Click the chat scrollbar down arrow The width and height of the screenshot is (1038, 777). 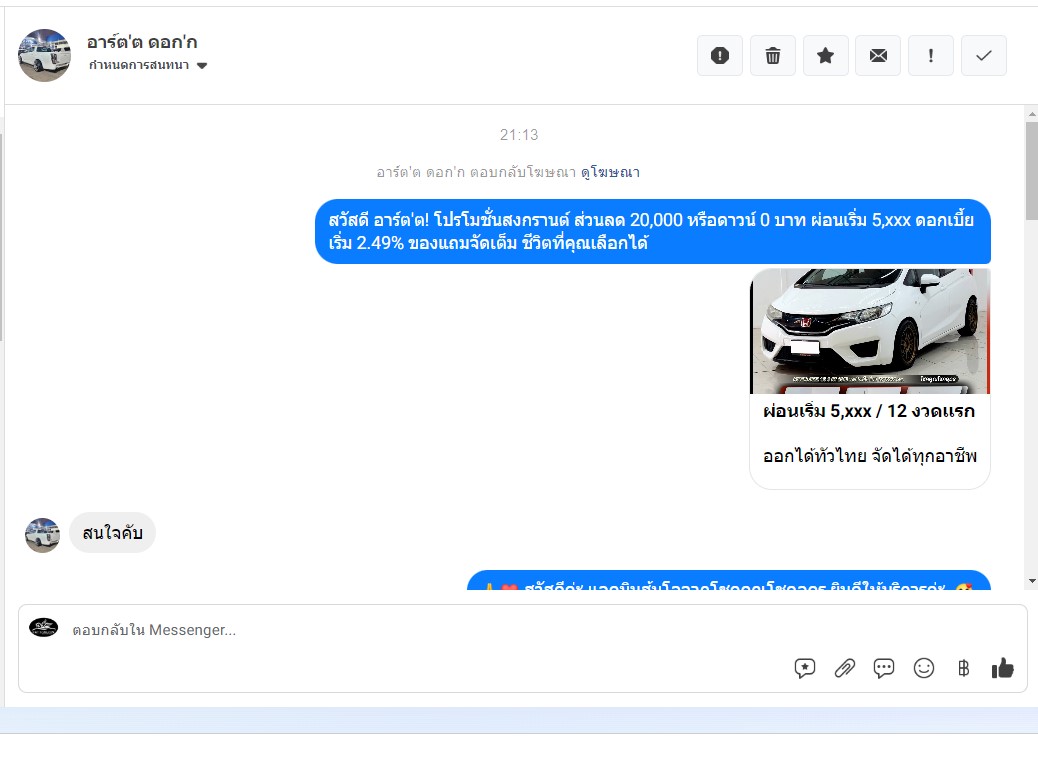1032,581
